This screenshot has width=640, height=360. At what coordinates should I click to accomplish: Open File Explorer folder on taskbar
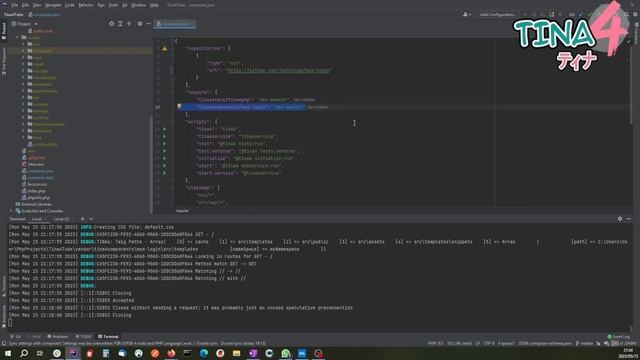click(x=236, y=353)
